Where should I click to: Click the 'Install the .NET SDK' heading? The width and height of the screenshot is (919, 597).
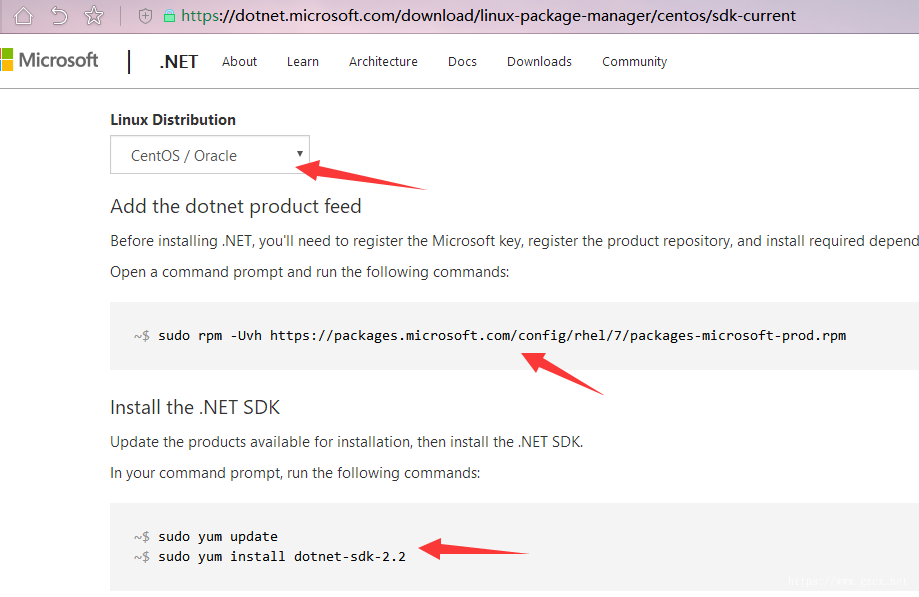(x=195, y=407)
